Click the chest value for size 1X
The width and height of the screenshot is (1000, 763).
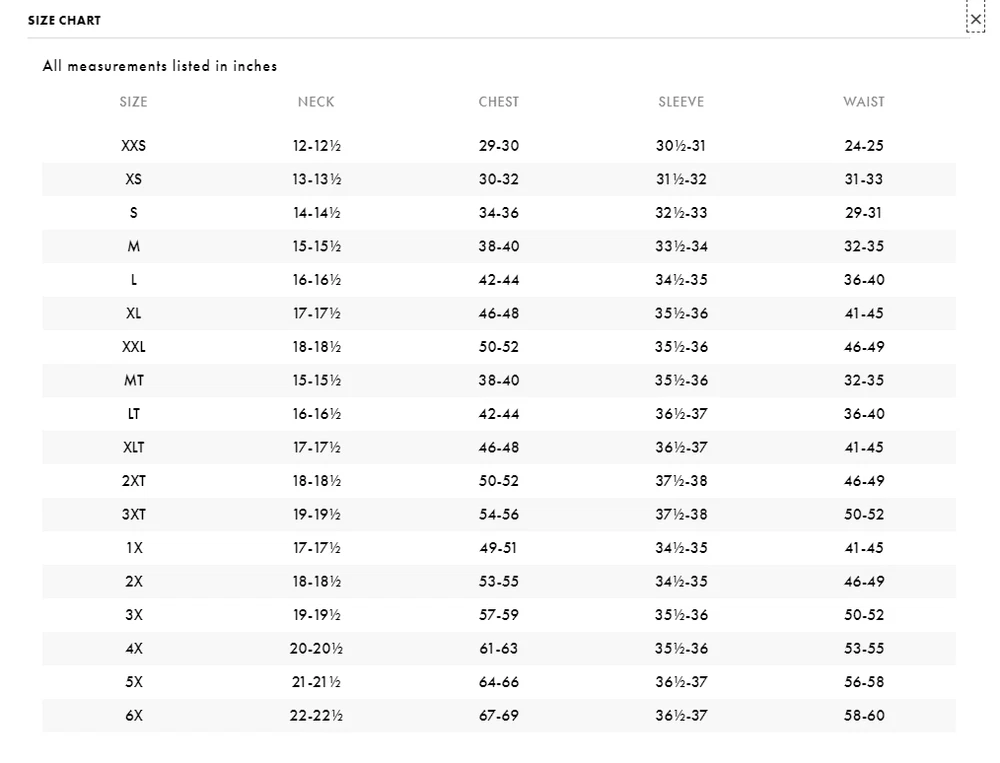coord(499,548)
